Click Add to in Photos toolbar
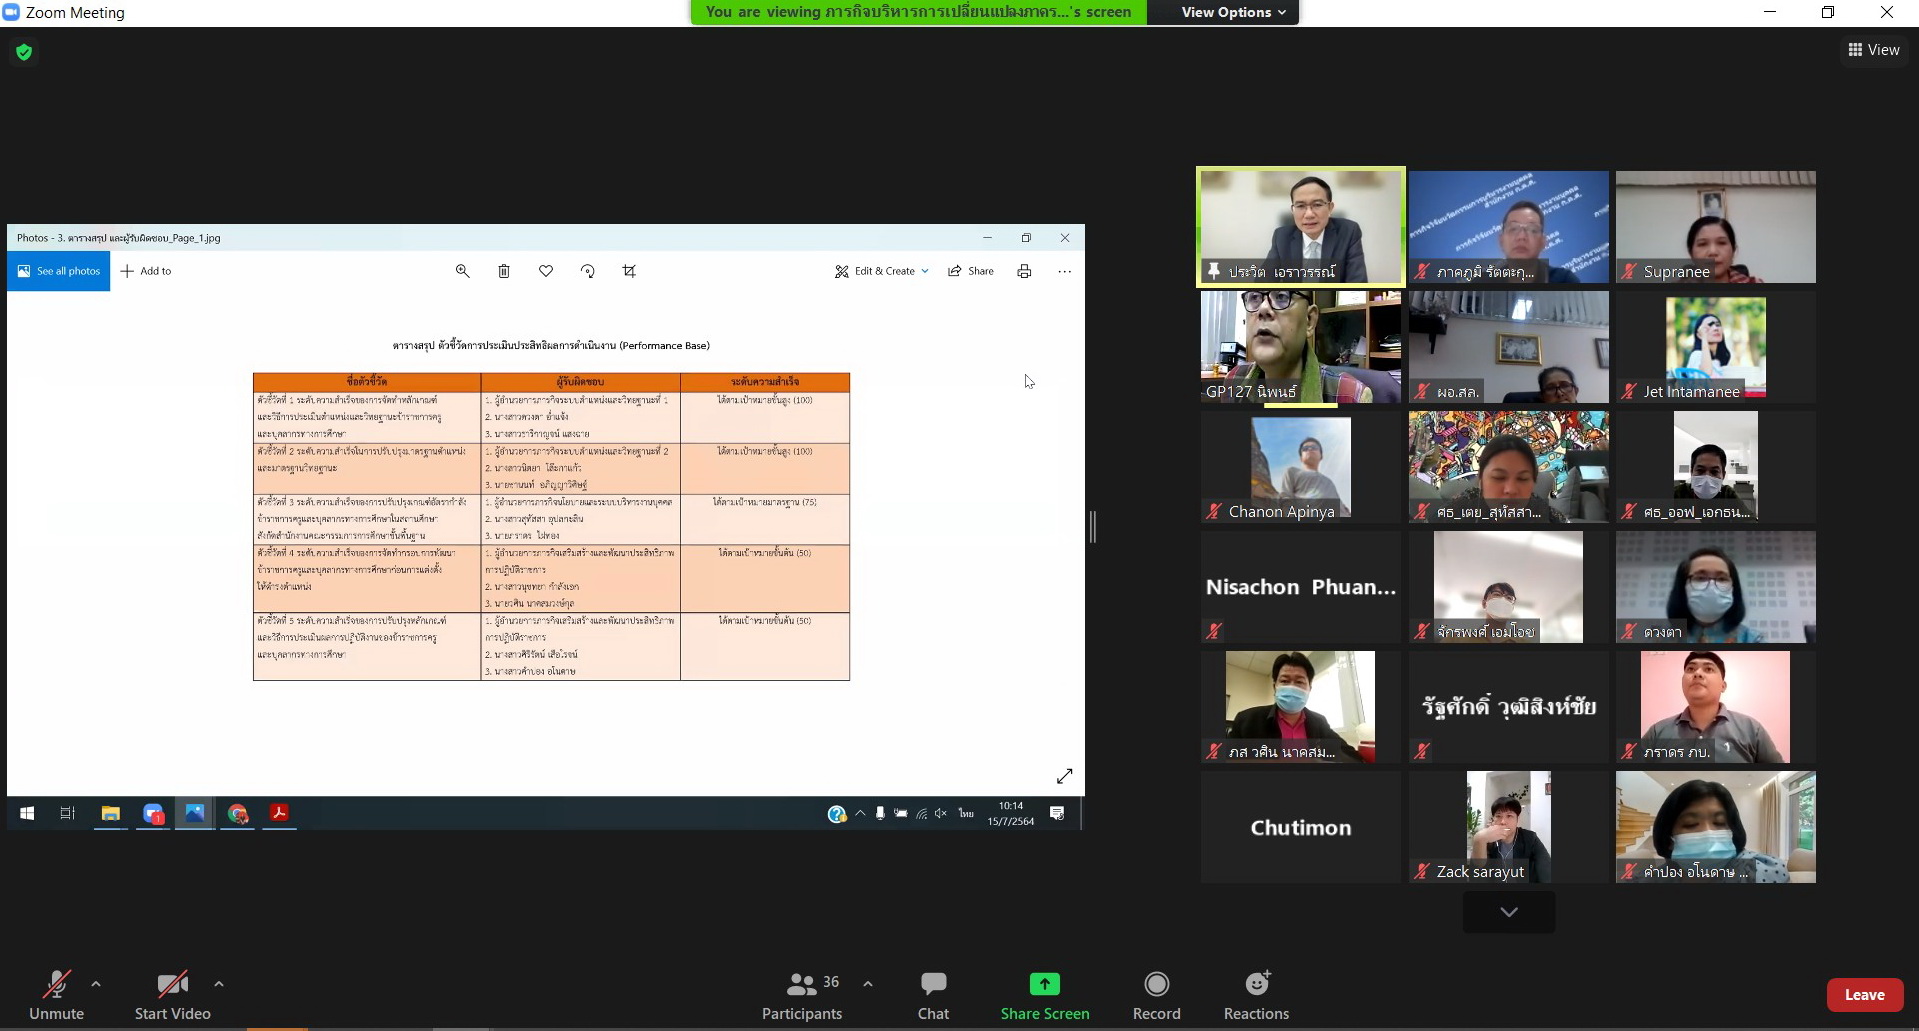Viewport: 1919px width, 1031px height. pyautogui.click(x=146, y=271)
